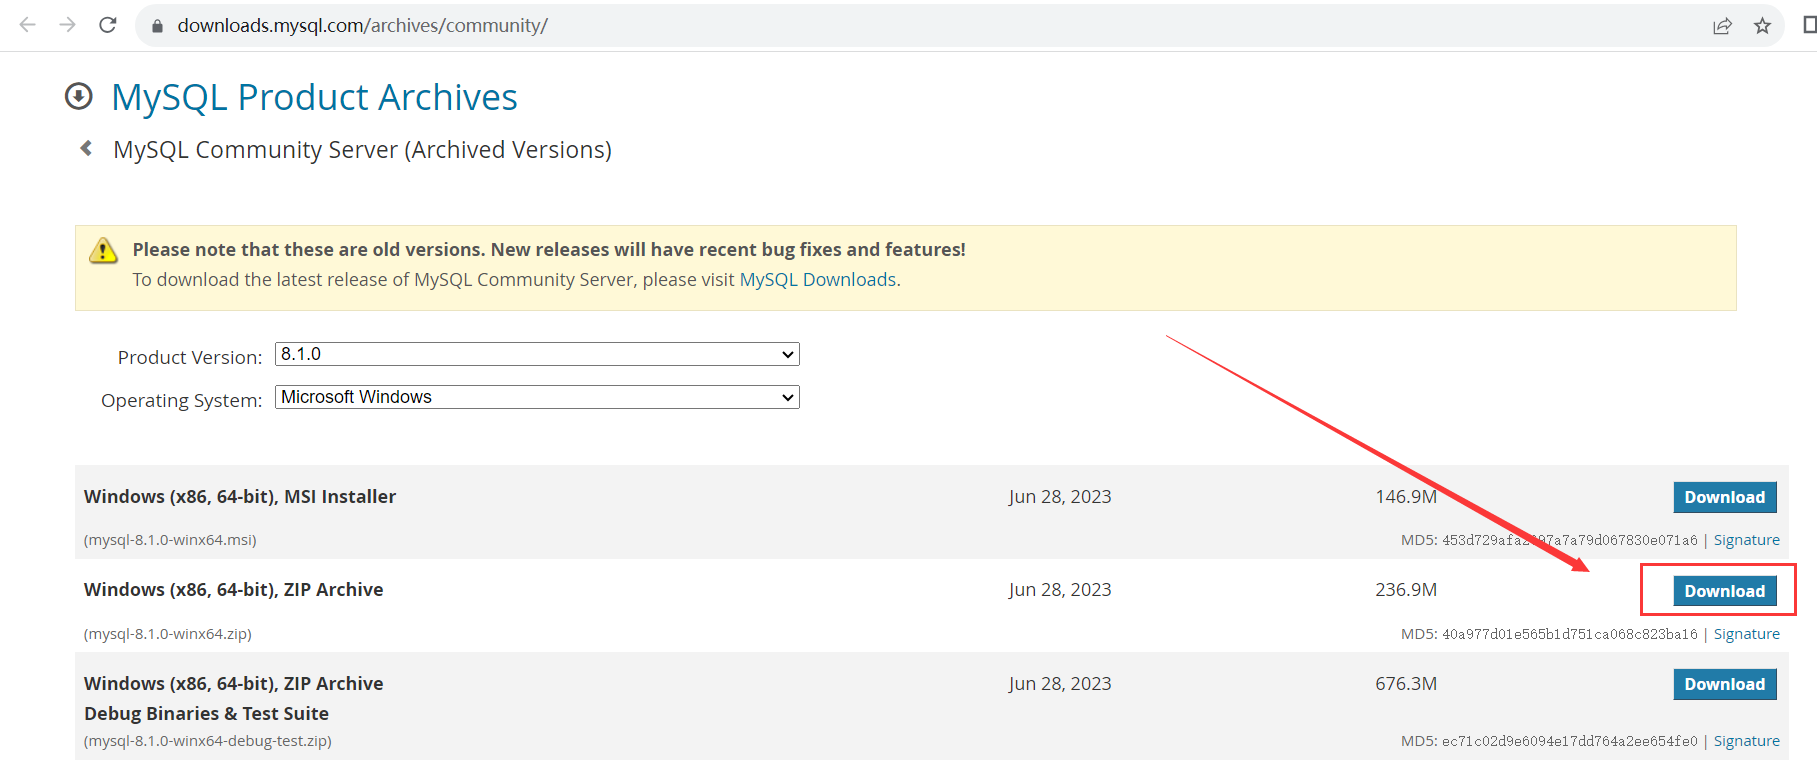
Task: Expand the Operating System dropdown
Action: tap(537, 397)
